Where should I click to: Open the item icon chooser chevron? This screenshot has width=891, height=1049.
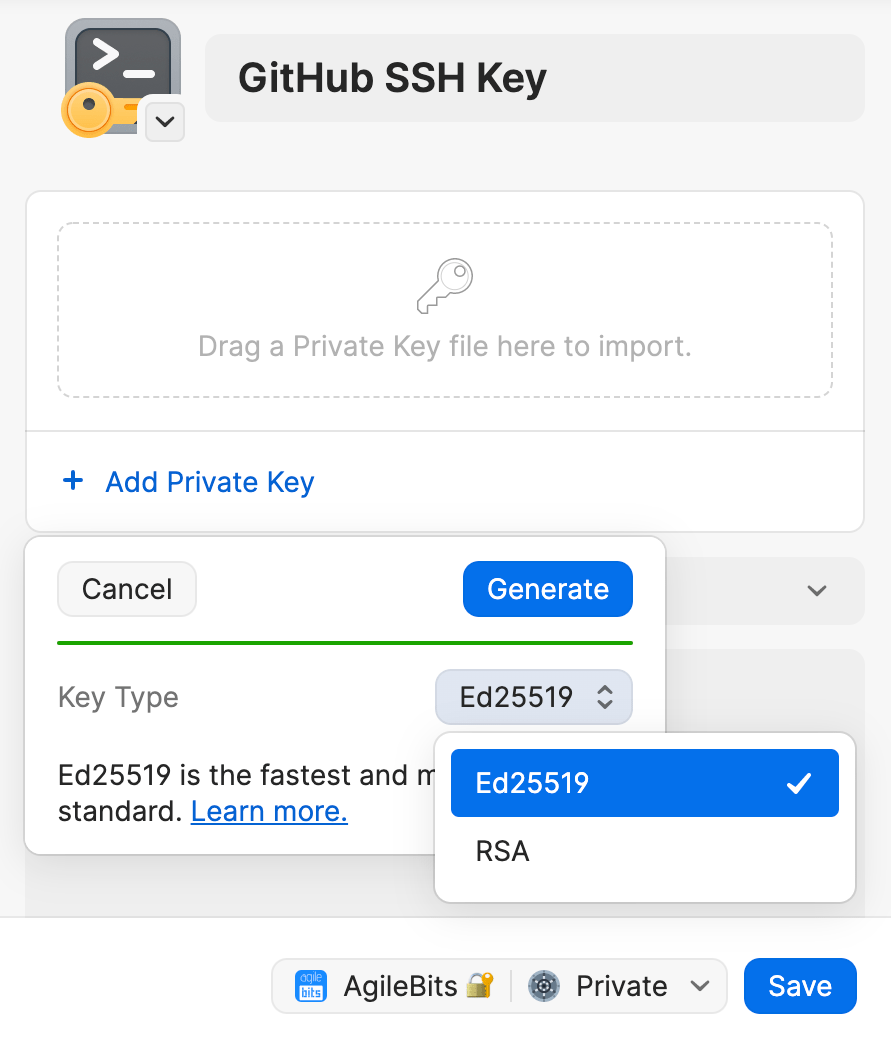pyautogui.click(x=164, y=122)
